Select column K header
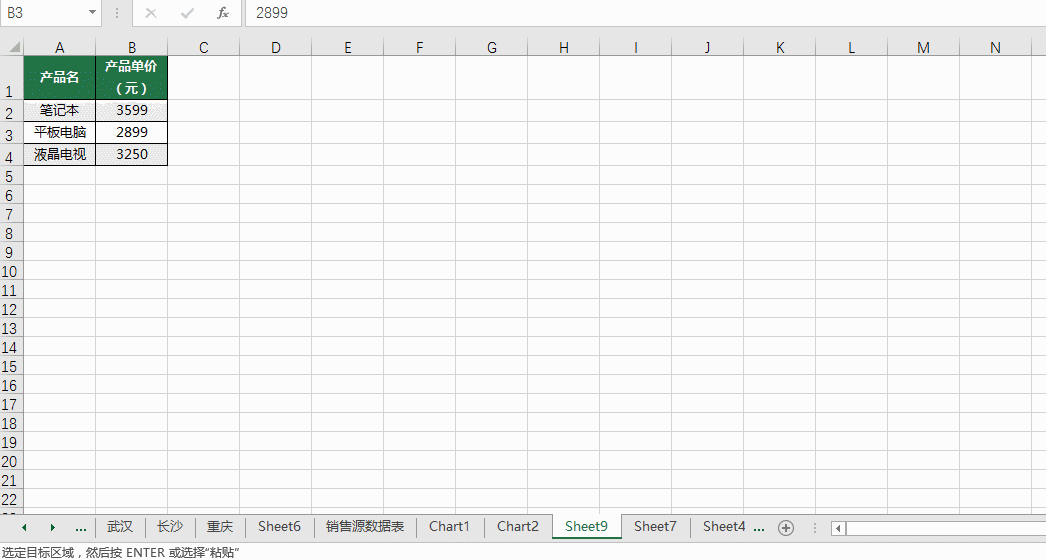 tap(780, 47)
